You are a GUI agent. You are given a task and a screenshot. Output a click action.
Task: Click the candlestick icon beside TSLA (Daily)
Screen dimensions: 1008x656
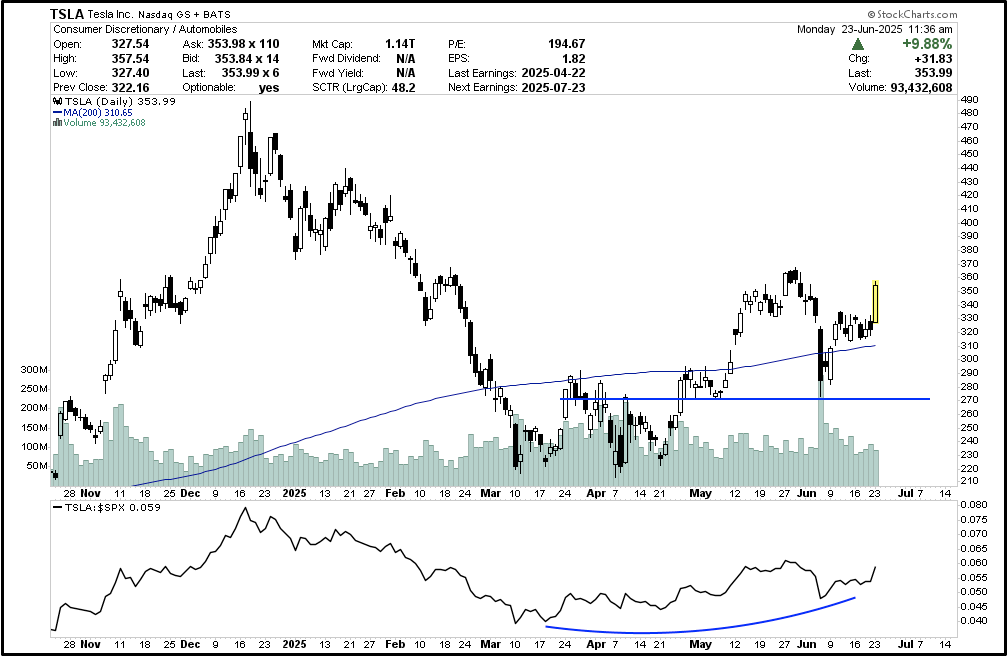(x=57, y=102)
